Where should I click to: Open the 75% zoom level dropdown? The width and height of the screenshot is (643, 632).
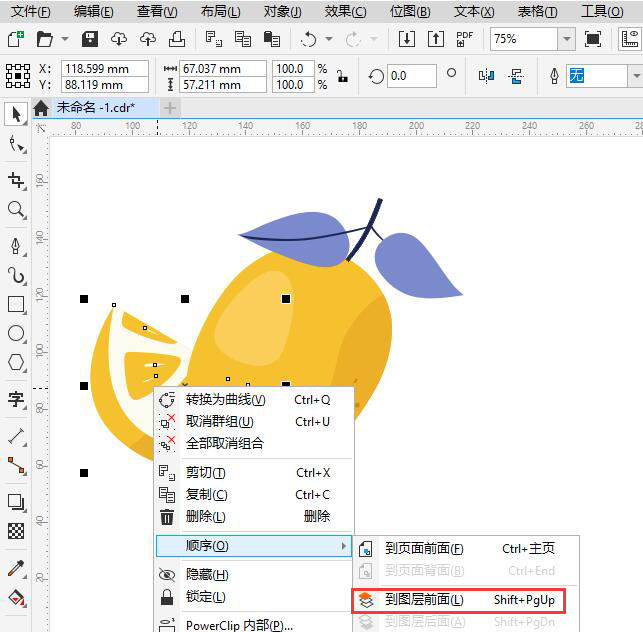coord(567,39)
